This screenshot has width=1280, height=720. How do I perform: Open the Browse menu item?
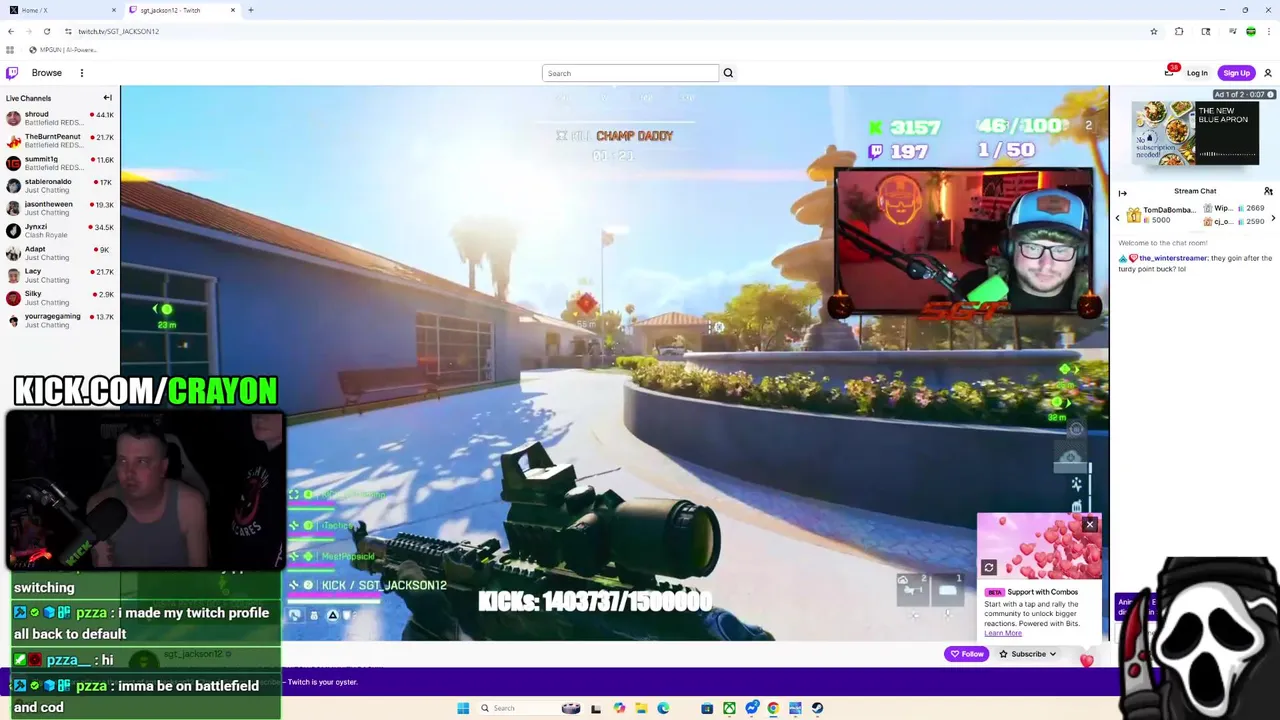pos(47,73)
